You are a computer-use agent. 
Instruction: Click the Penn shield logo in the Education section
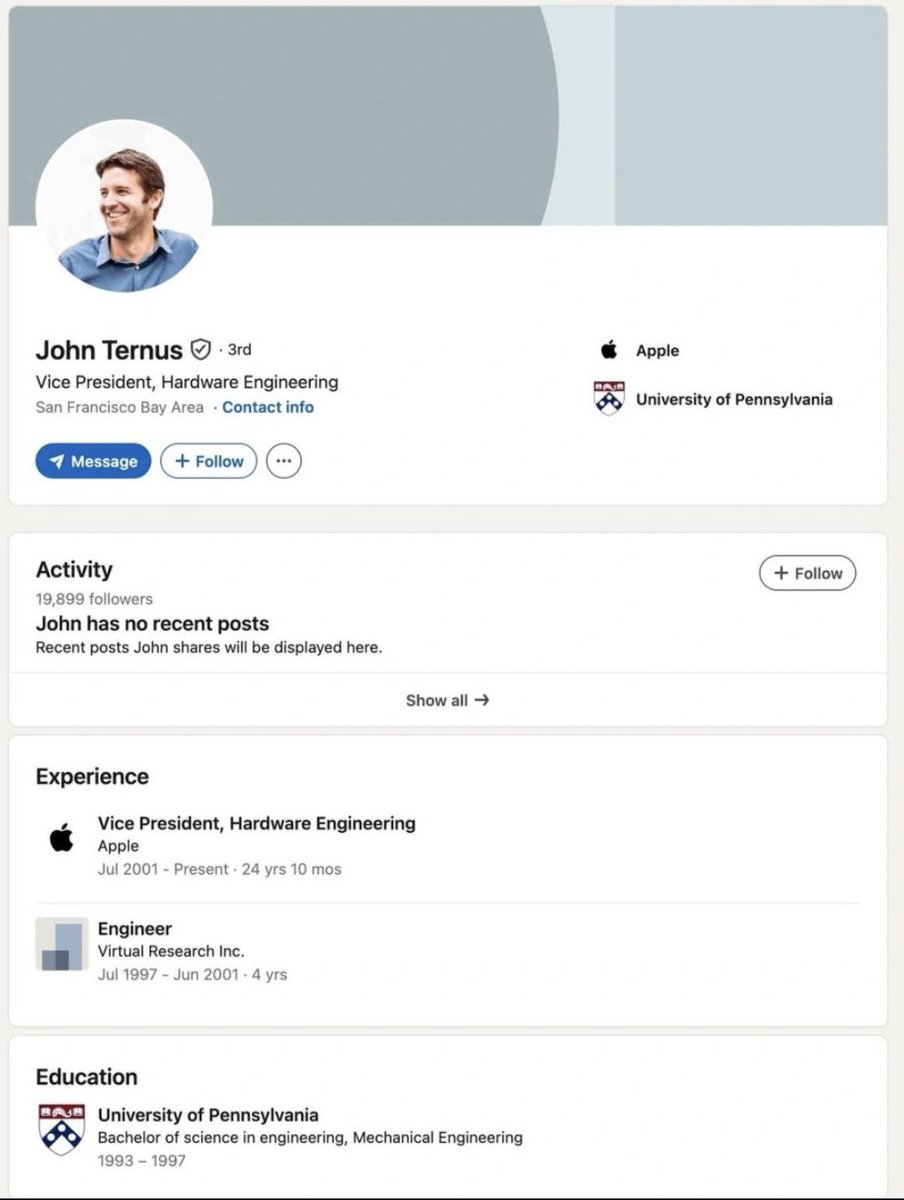click(x=62, y=1130)
